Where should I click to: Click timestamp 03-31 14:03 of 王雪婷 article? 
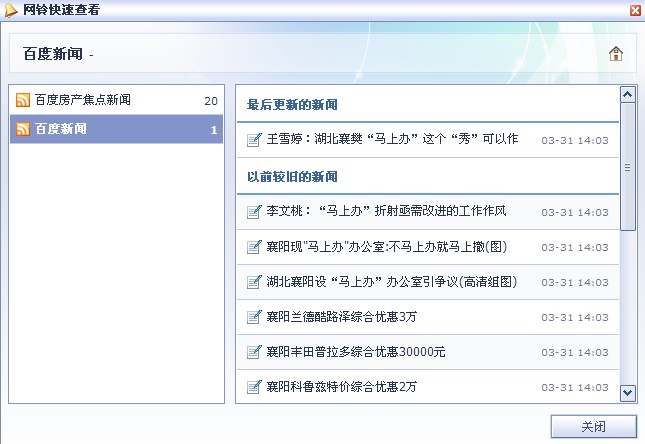[x=575, y=140]
